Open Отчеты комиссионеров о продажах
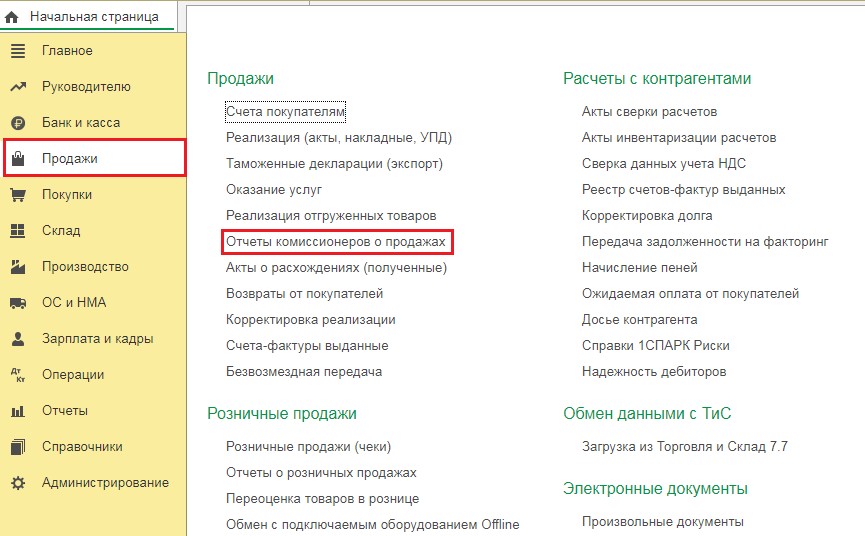Screen dimensions: 865x536 (335, 242)
